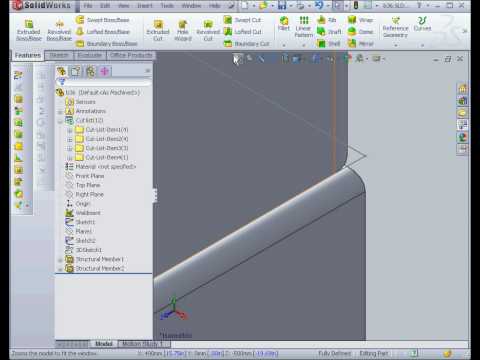The image size is (480, 360).
Task: Open the Hole Wizard
Action: [183, 30]
